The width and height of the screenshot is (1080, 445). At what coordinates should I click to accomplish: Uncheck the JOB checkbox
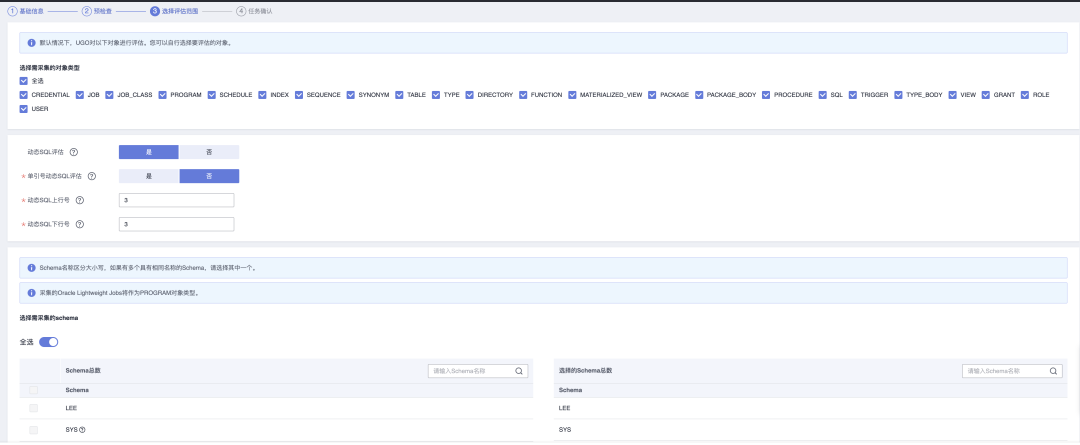pos(80,95)
